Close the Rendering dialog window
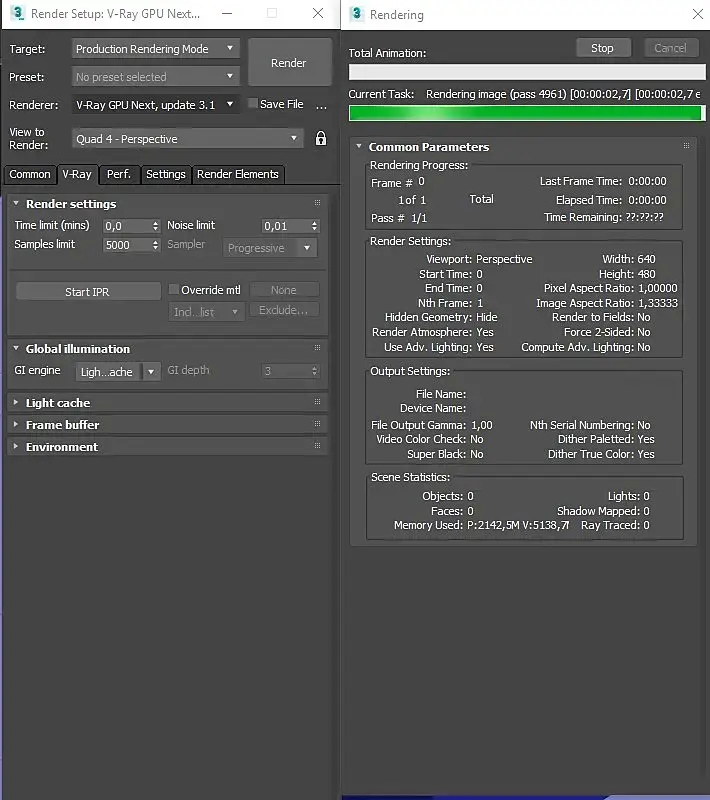This screenshot has height=800, width=710. [x=698, y=14]
